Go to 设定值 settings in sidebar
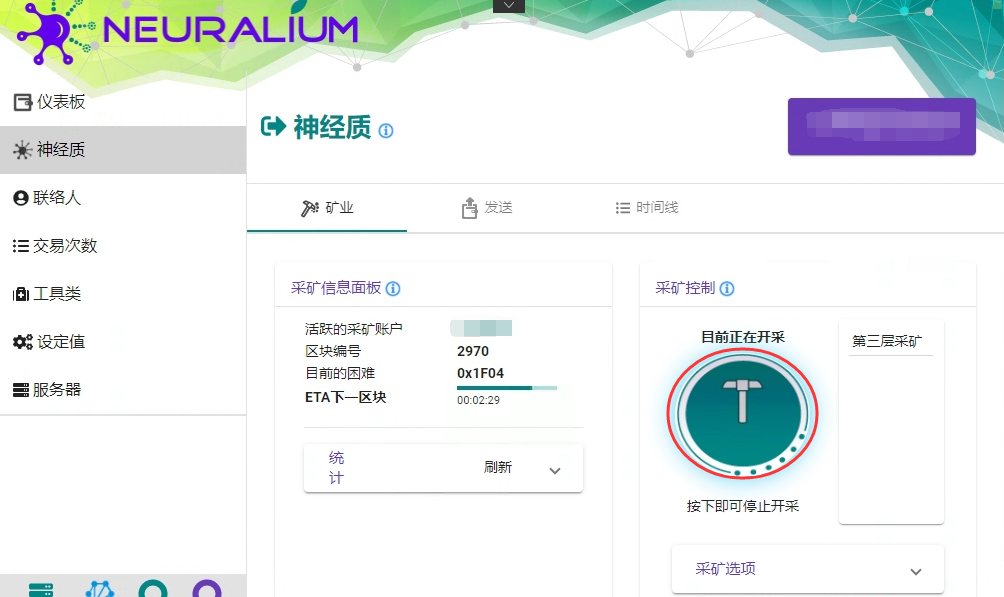This screenshot has height=597, width=1004. pyautogui.click(x=60, y=342)
